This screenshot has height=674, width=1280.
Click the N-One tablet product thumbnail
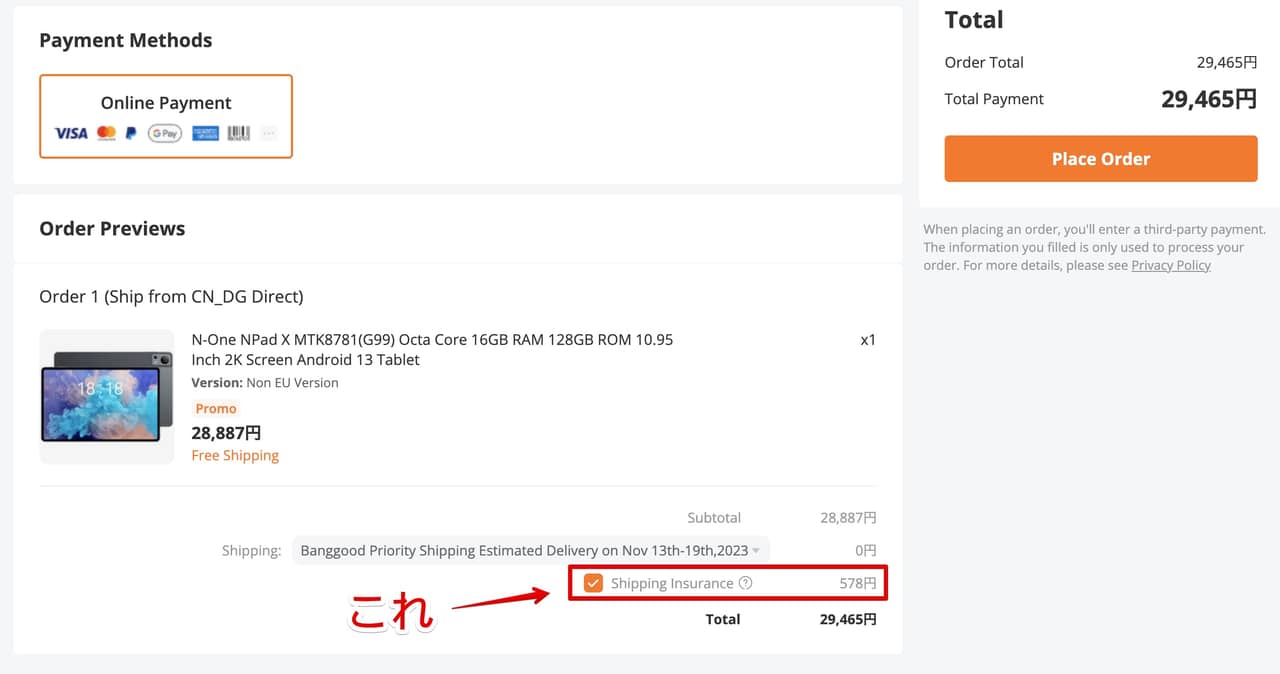tap(106, 396)
